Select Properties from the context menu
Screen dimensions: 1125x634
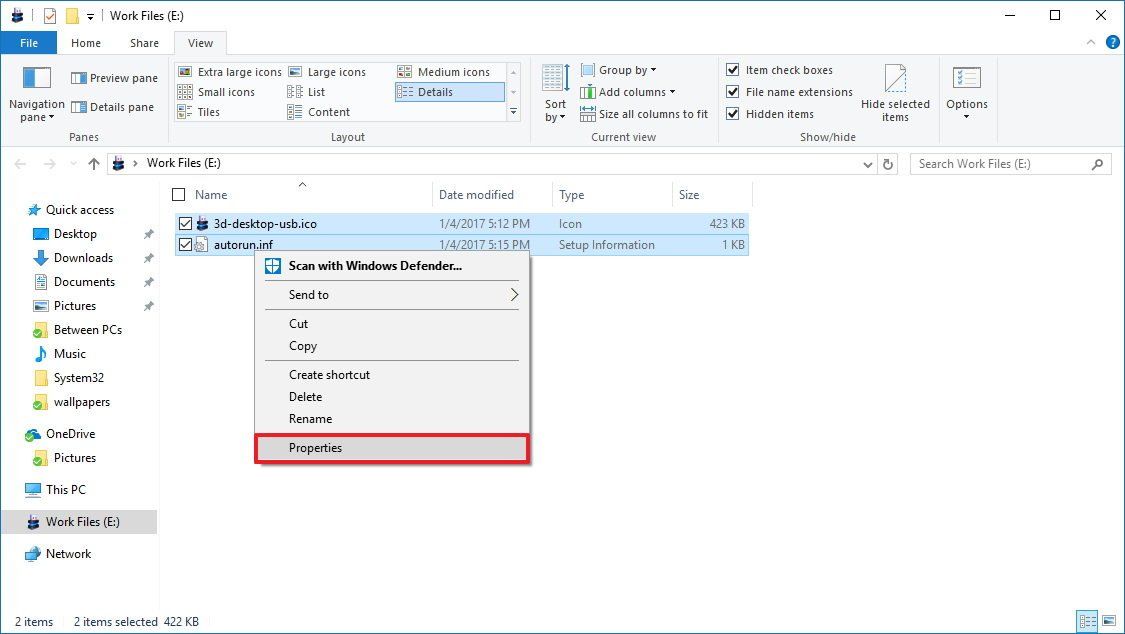[315, 447]
